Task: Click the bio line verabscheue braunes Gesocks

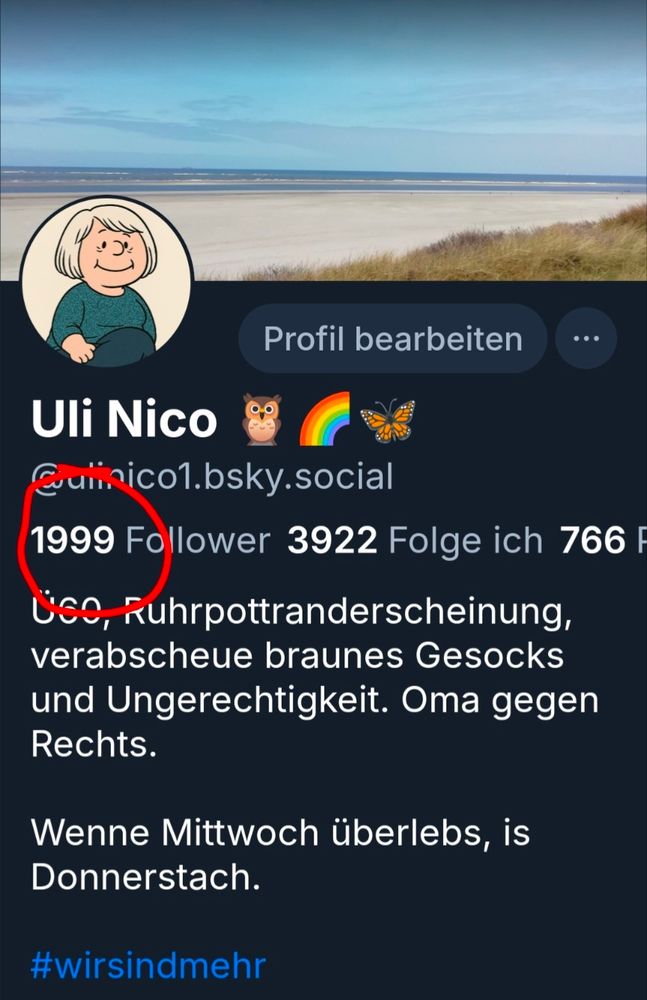Action: (297, 656)
